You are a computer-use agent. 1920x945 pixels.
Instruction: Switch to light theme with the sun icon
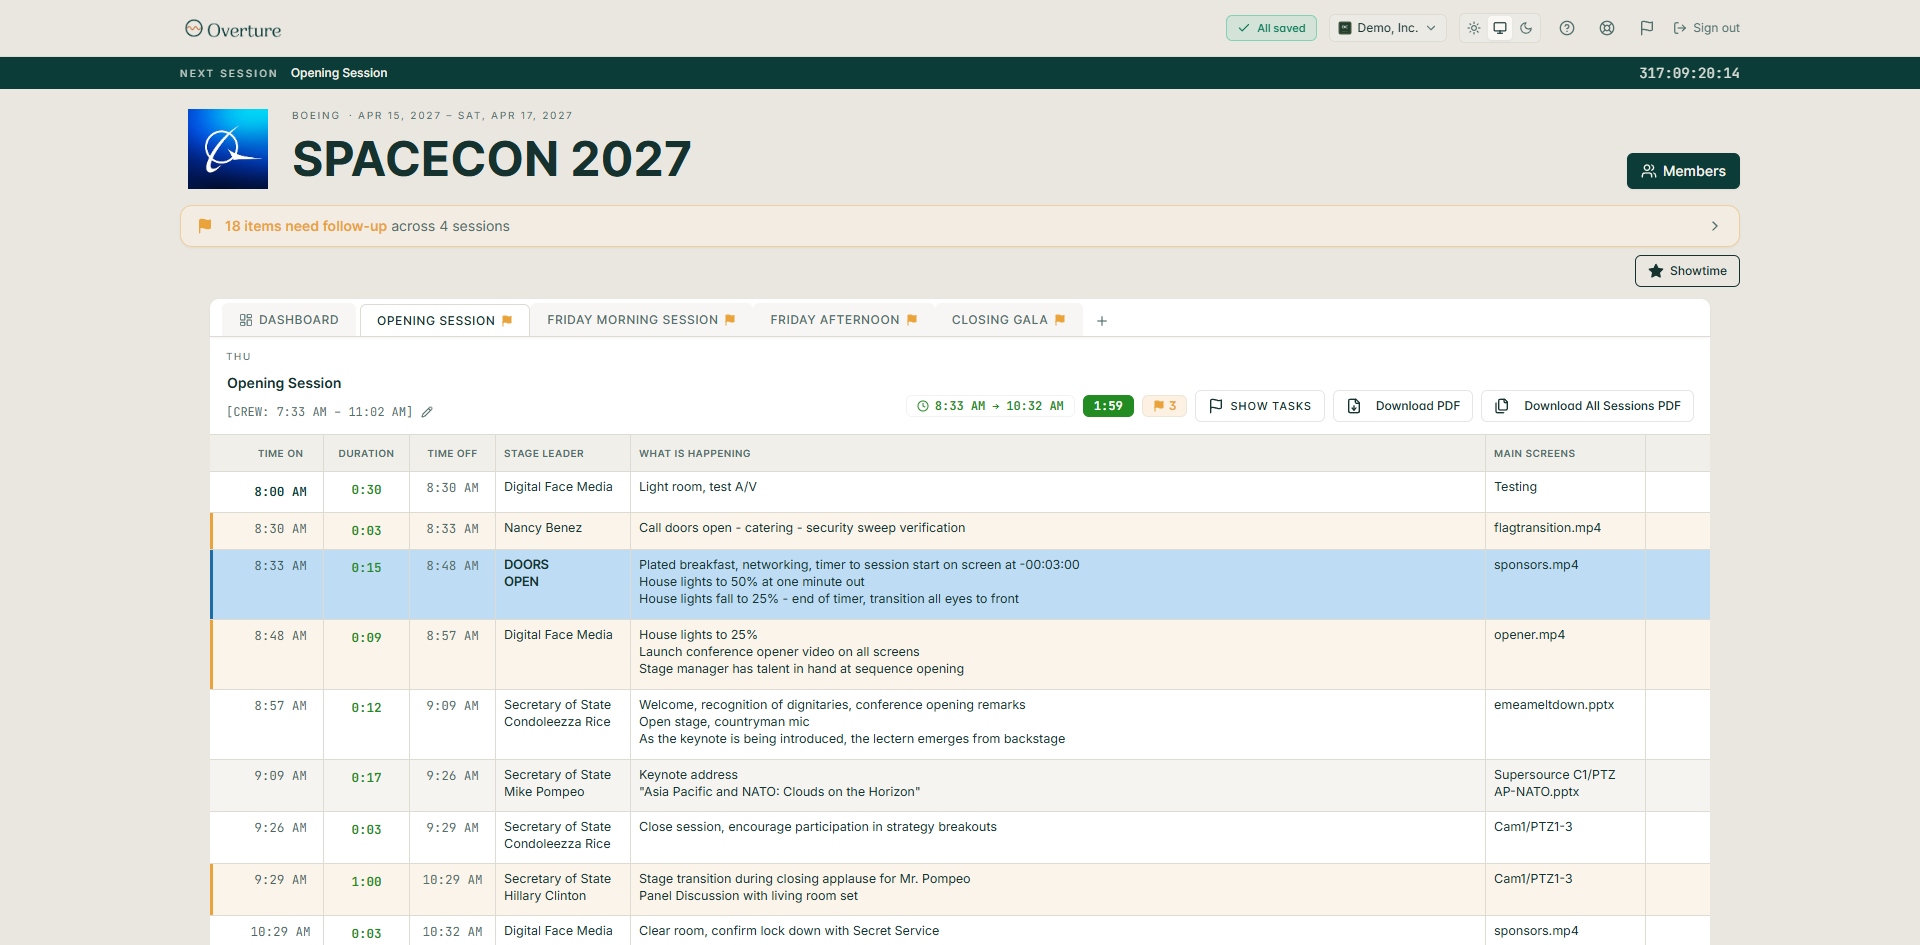(1474, 28)
